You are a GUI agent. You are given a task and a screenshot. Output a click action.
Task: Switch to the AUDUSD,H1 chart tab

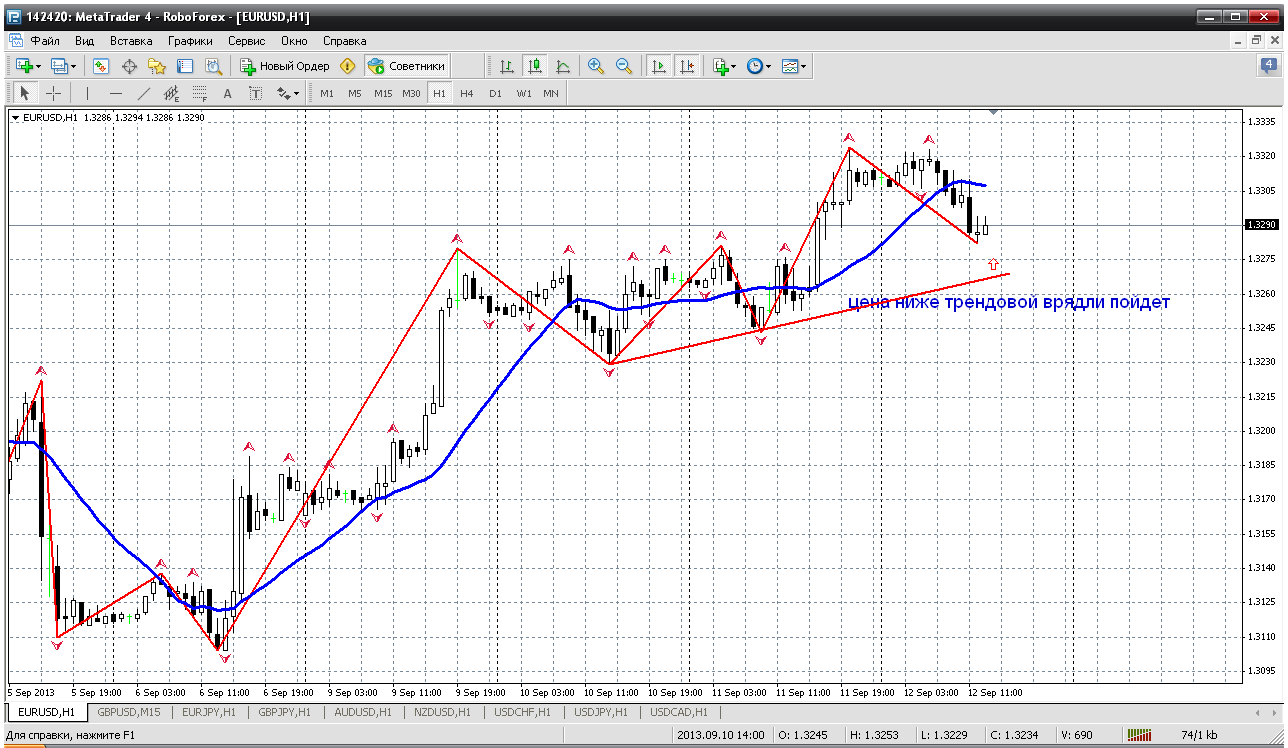click(363, 712)
